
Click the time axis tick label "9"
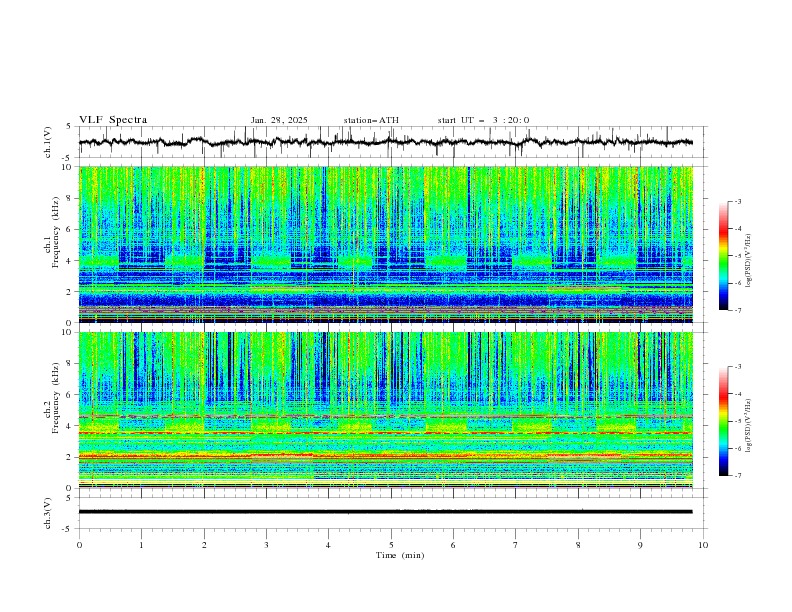click(x=640, y=545)
